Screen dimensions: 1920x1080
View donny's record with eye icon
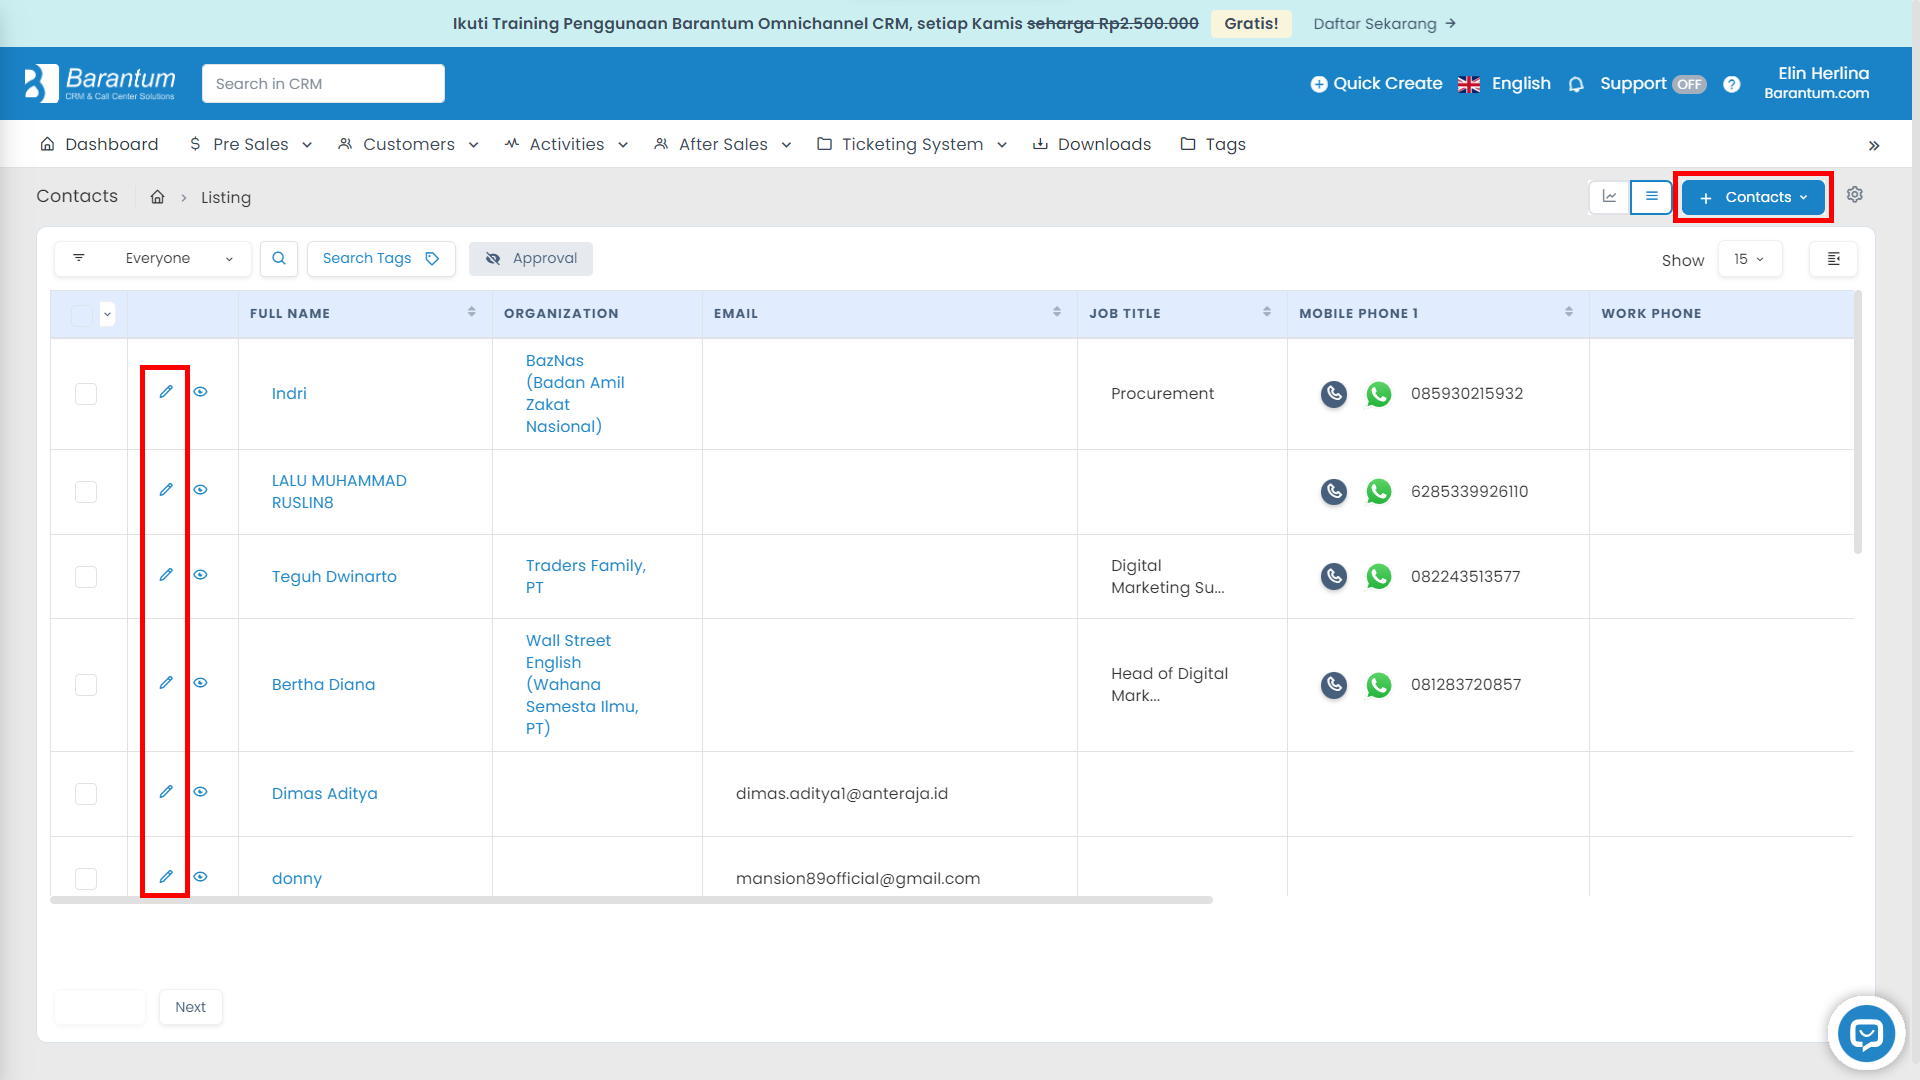(200, 877)
